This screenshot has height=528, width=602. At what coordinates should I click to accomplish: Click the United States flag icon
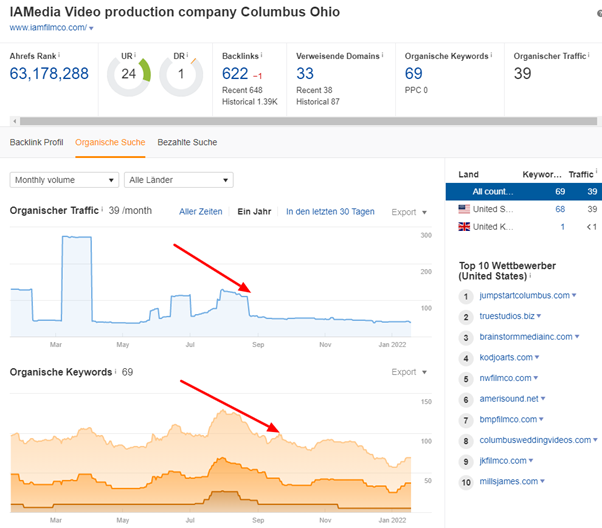464,209
